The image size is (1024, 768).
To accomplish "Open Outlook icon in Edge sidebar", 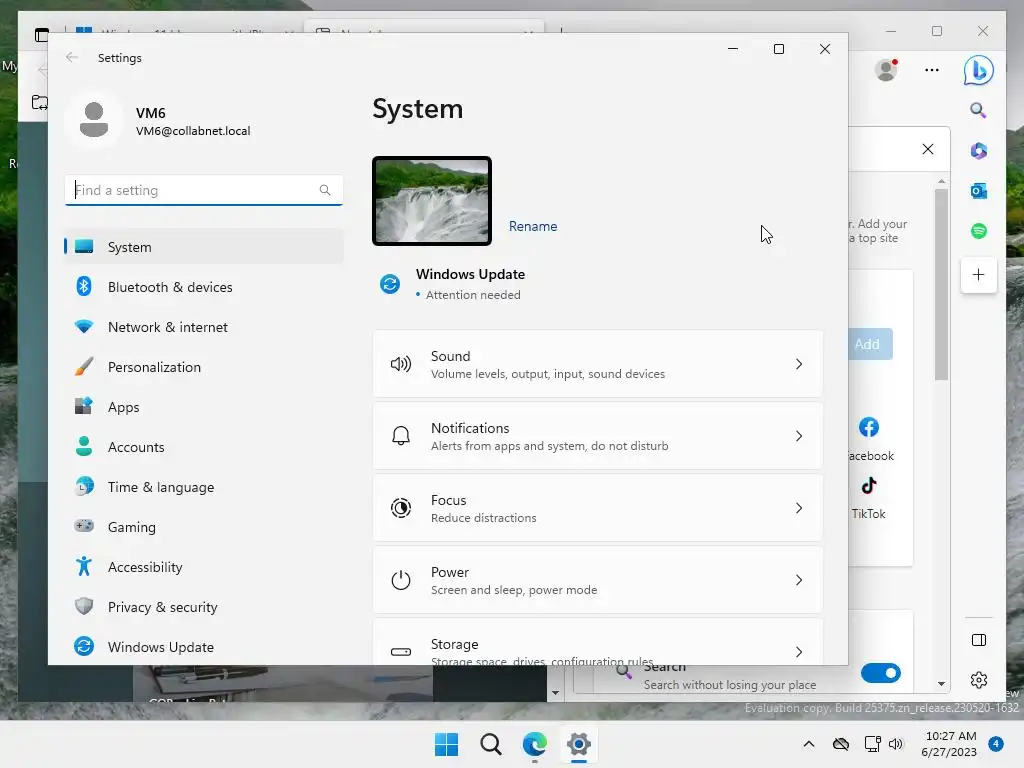I will pyautogui.click(x=978, y=191).
